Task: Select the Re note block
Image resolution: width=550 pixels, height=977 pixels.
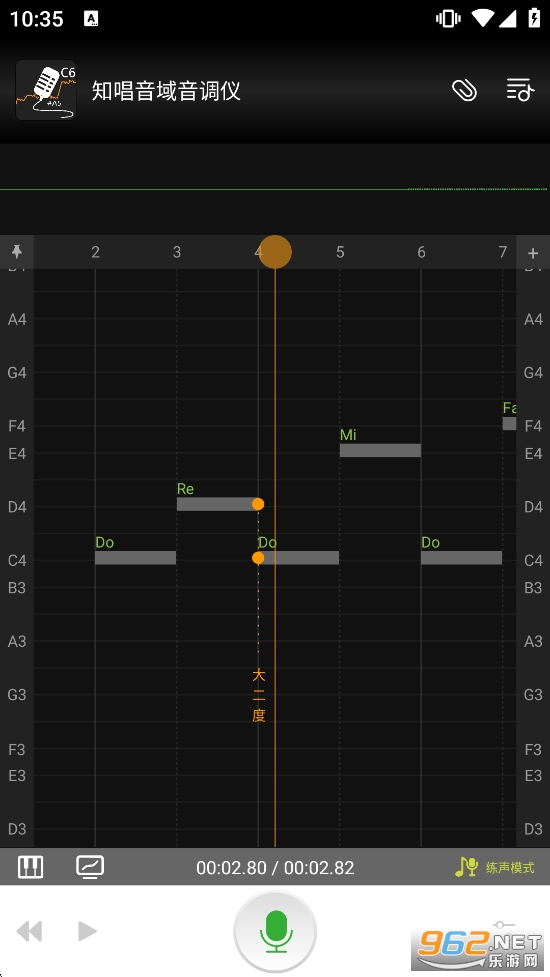Action: pos(217,504)
